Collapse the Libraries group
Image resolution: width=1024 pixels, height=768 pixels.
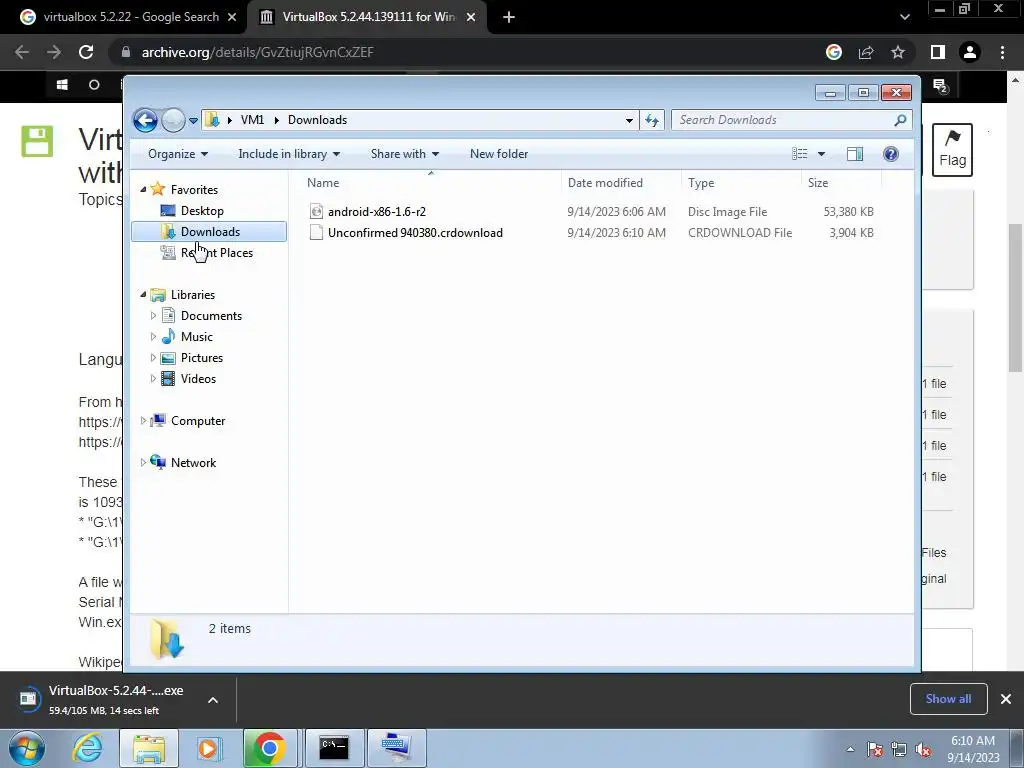144,295
